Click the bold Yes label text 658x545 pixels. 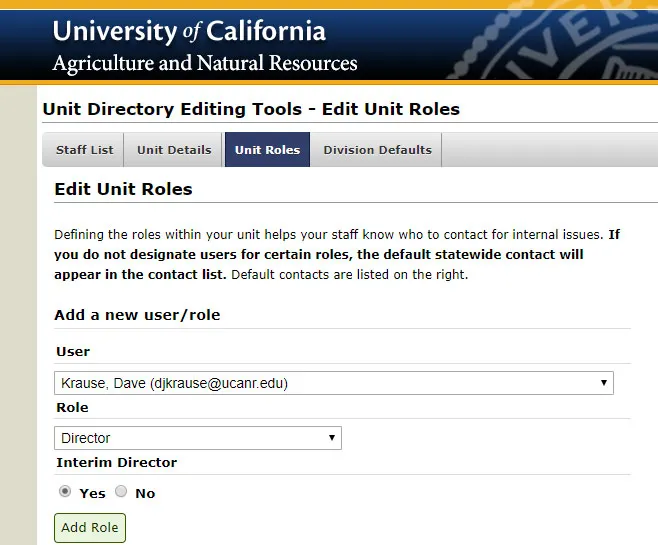(92, 493)
